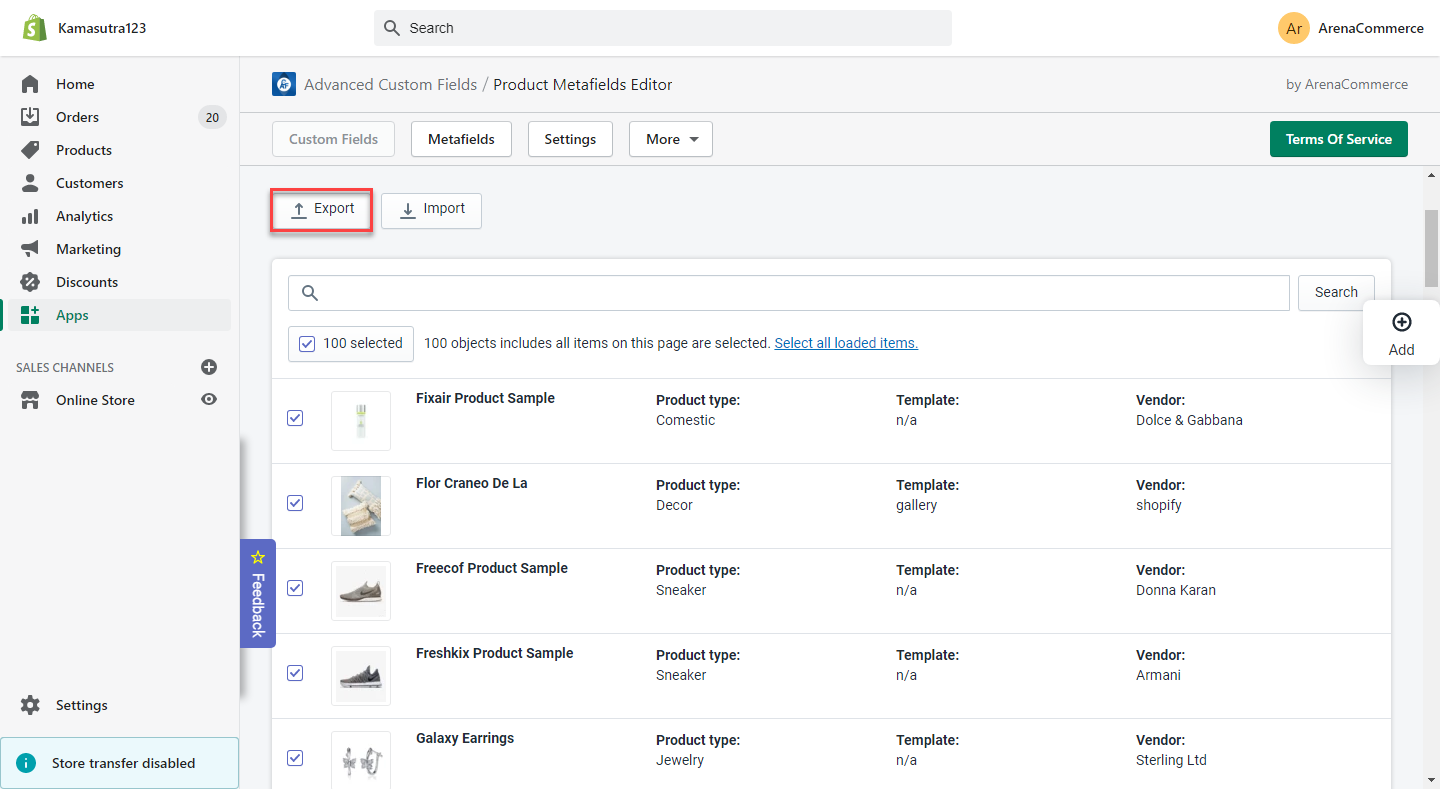The width and height of the screenshot is (1440, 789).
Task: Click the Freshkix sneaker thumbnail
Action: pos(361,676)
